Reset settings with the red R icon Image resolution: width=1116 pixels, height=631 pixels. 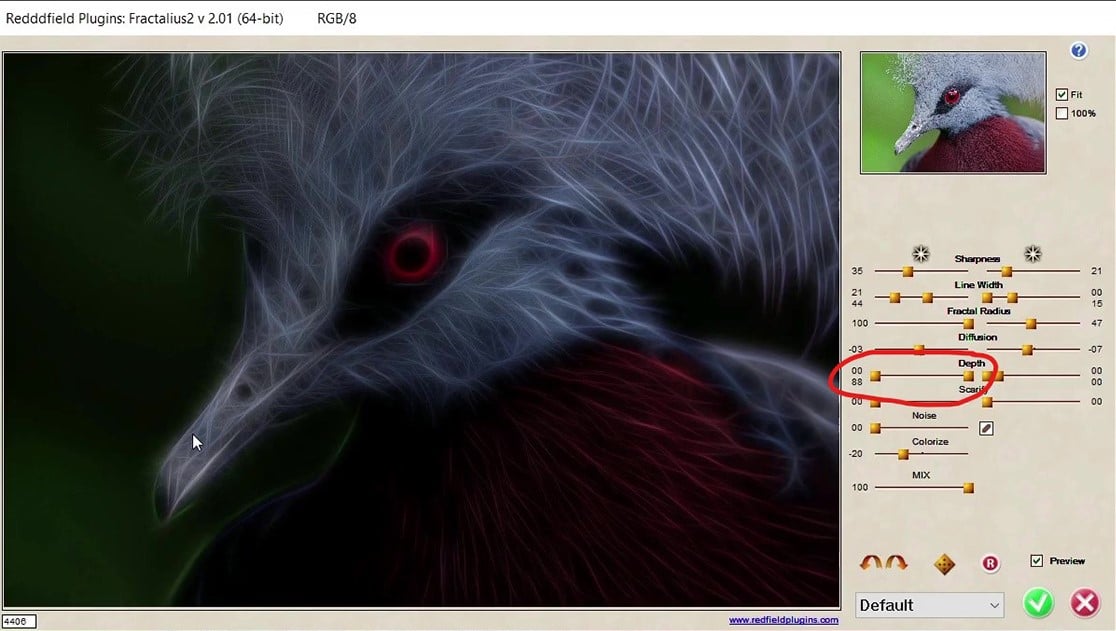pyautogui.click(x=990, y=563)
